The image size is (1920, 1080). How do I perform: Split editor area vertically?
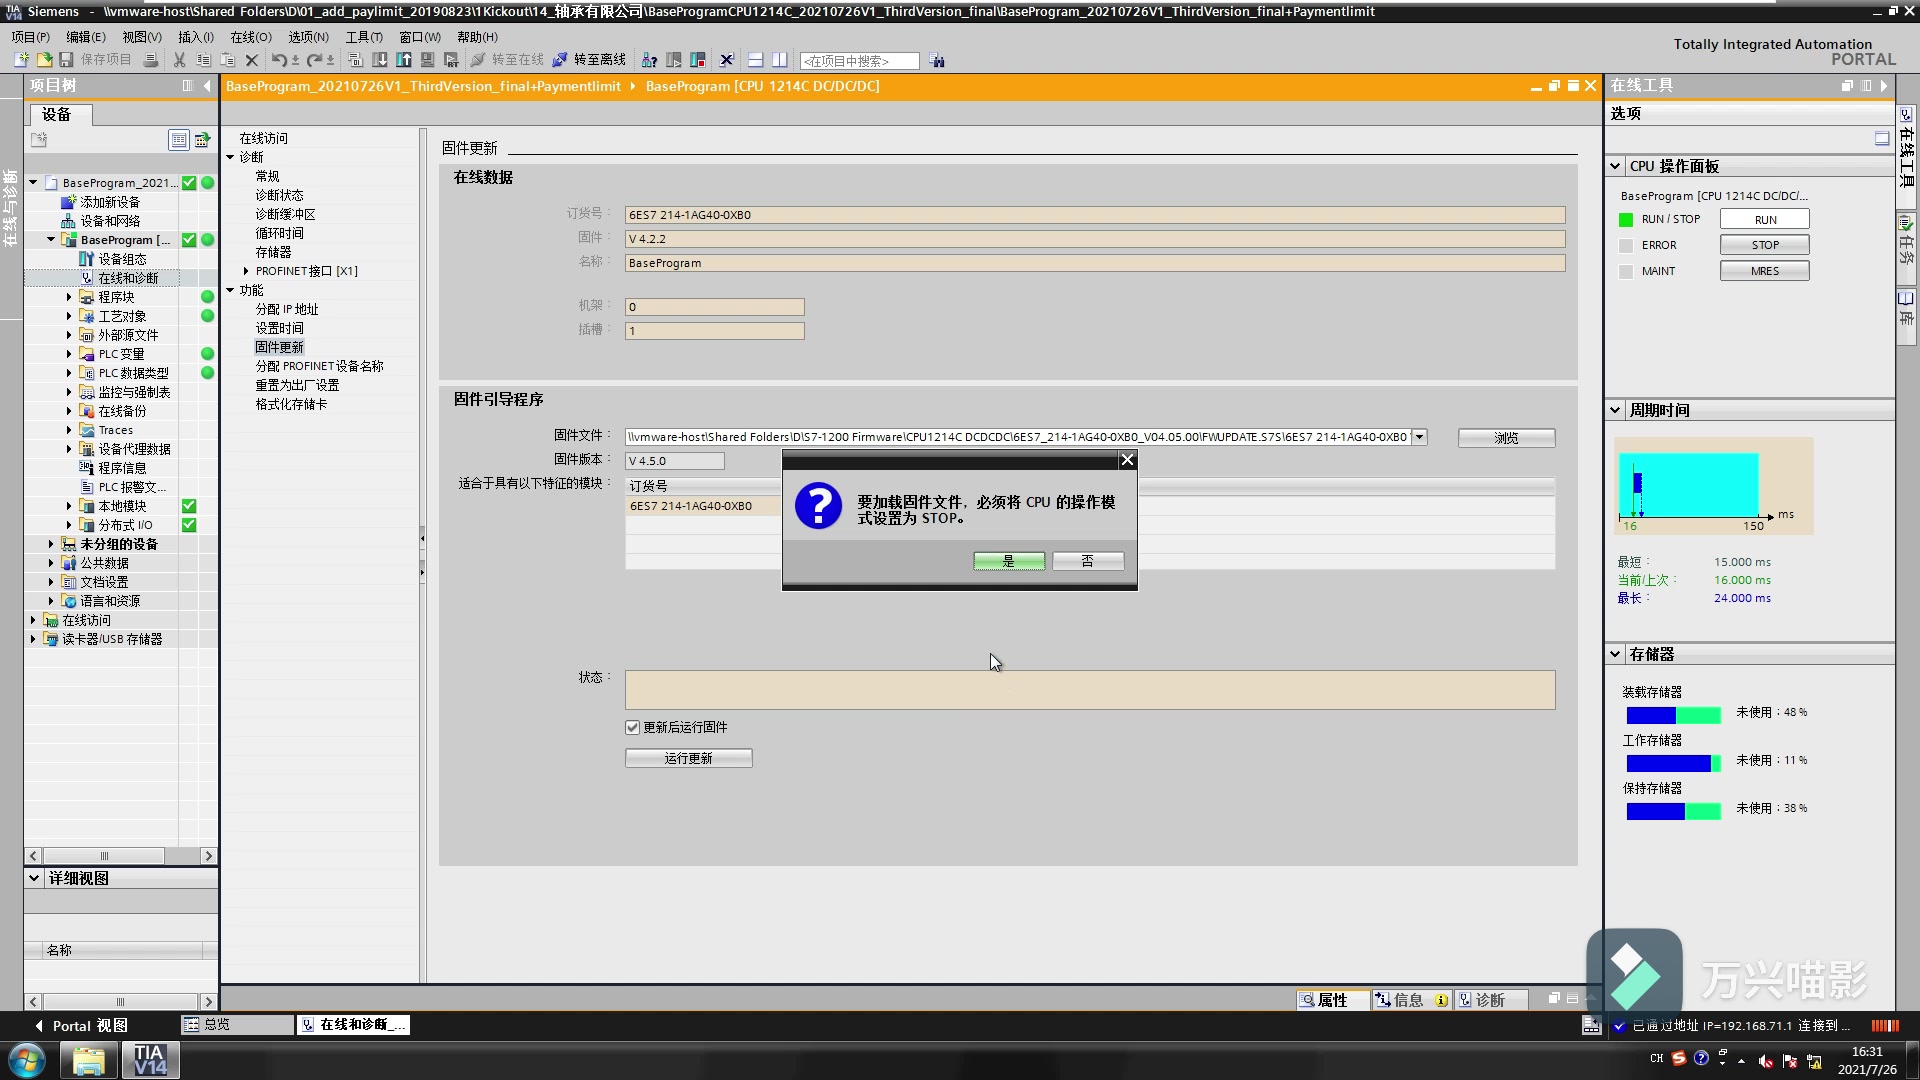[x=779, y=60]
